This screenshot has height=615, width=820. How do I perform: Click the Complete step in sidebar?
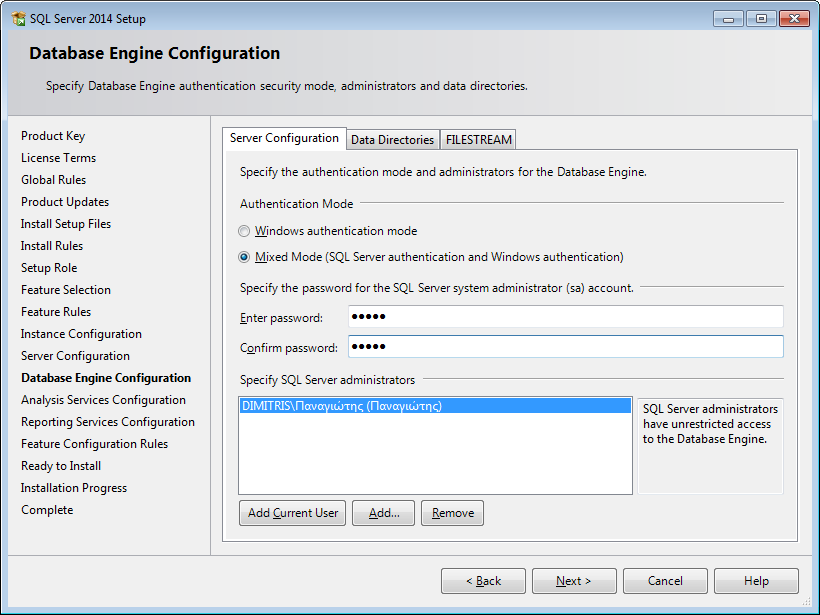47,510
